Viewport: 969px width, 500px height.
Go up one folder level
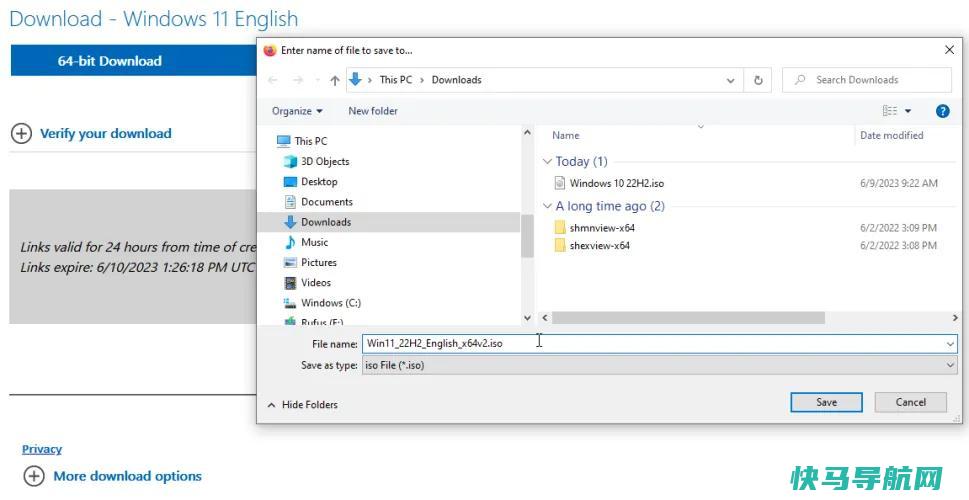tap(334, 80)
